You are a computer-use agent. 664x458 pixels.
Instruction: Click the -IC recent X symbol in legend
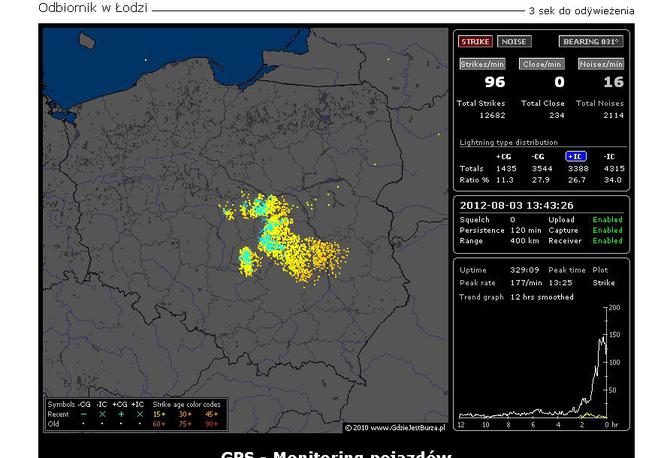102,414
